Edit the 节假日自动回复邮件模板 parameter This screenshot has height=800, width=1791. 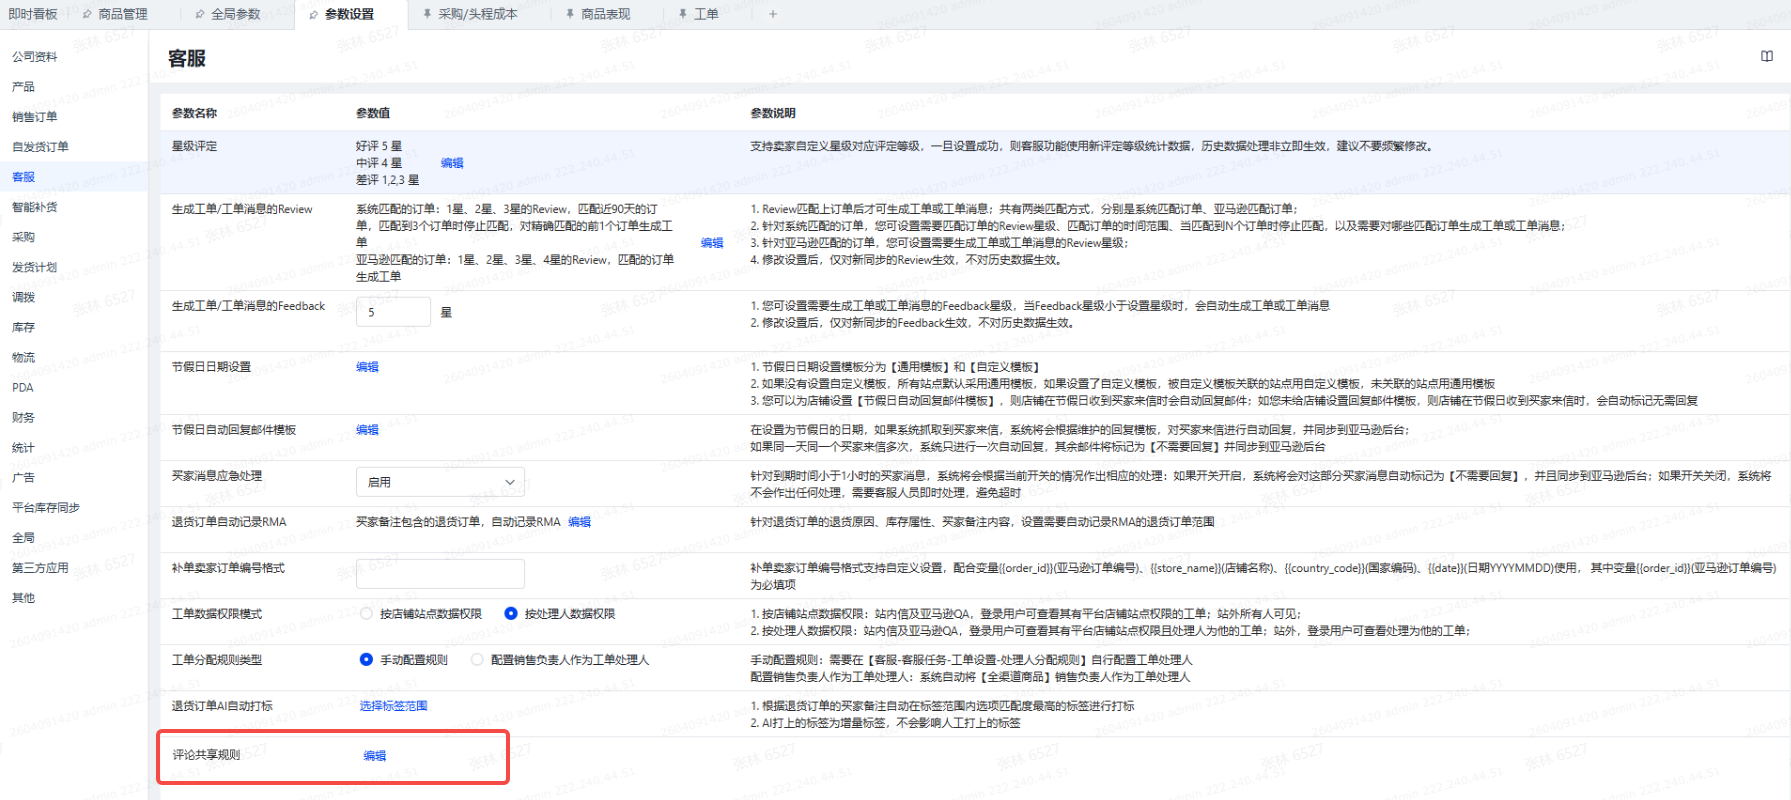click(x=367, y=430)
